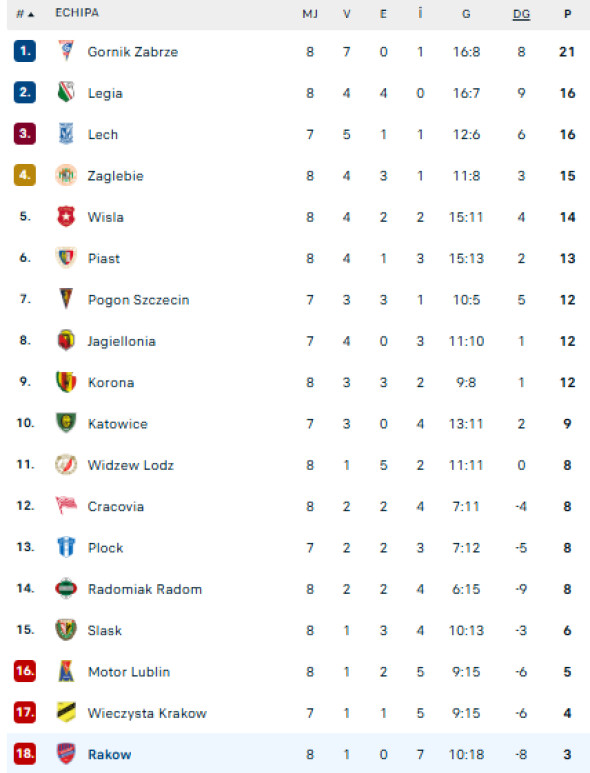Select the Lech club badge
590x773 pixels.
tap(66, 134)
